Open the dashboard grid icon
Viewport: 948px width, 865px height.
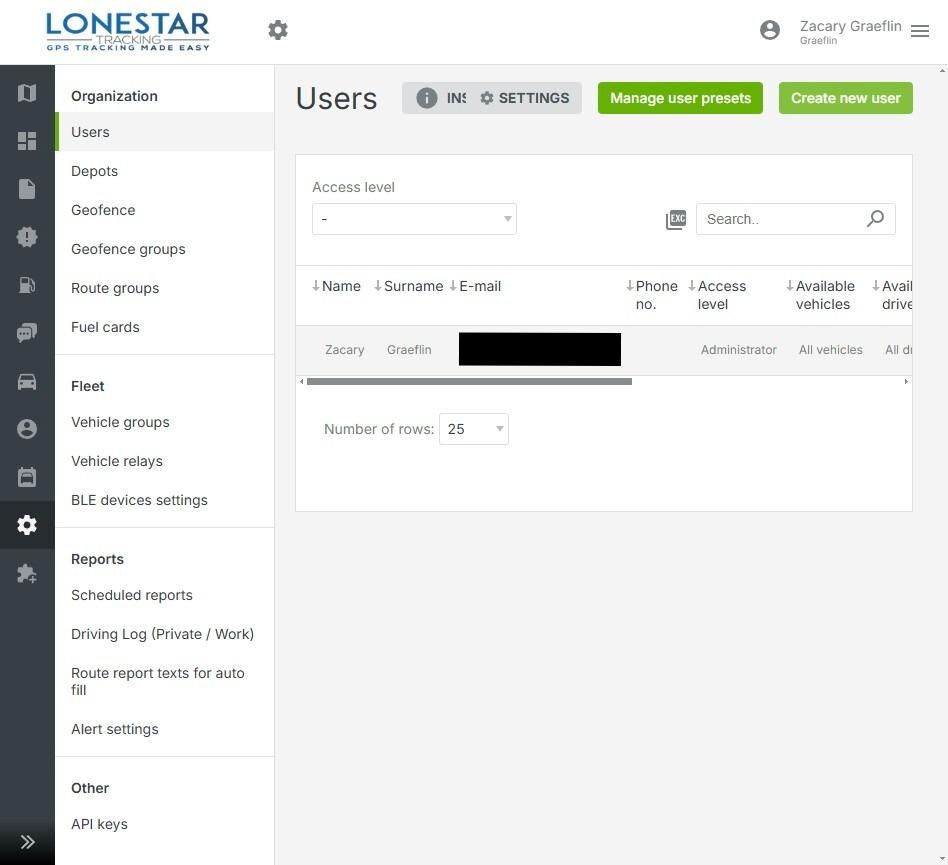pos(27,141)
